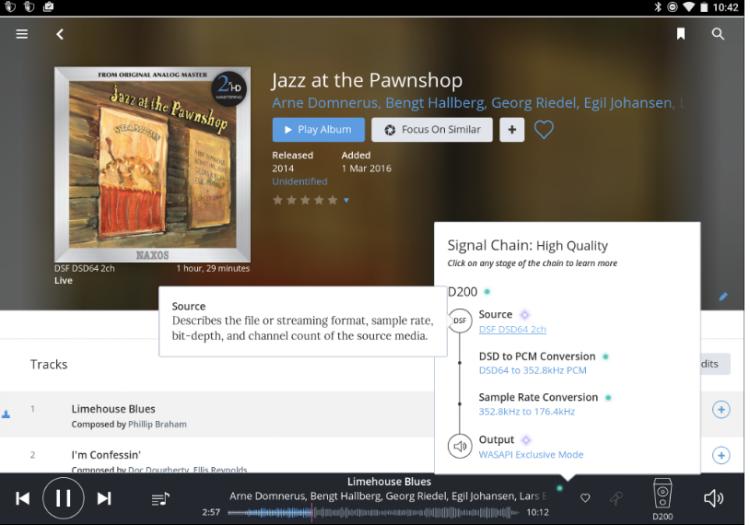Click the green dot next to D200
The image size is (750, 525).
coord(487,291)
